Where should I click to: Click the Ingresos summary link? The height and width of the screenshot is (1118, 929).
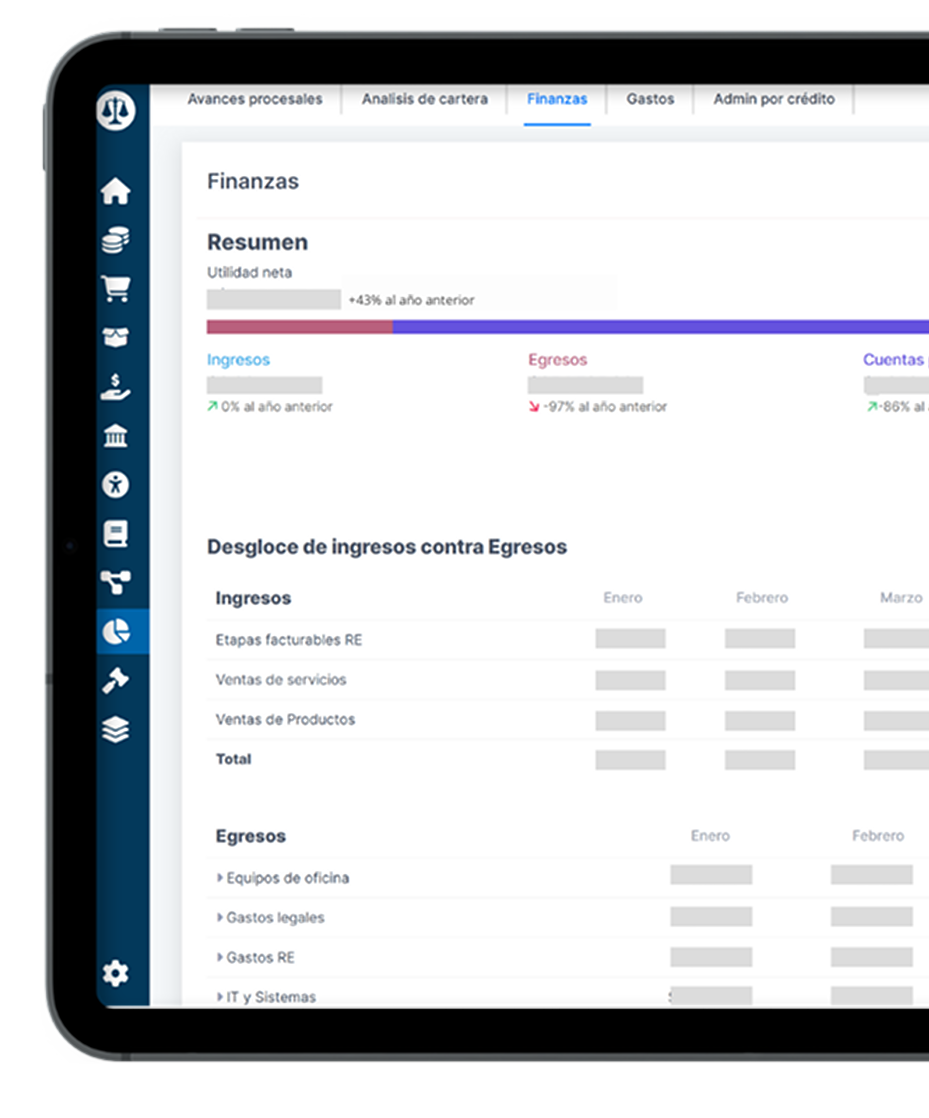tap(238, 360)
